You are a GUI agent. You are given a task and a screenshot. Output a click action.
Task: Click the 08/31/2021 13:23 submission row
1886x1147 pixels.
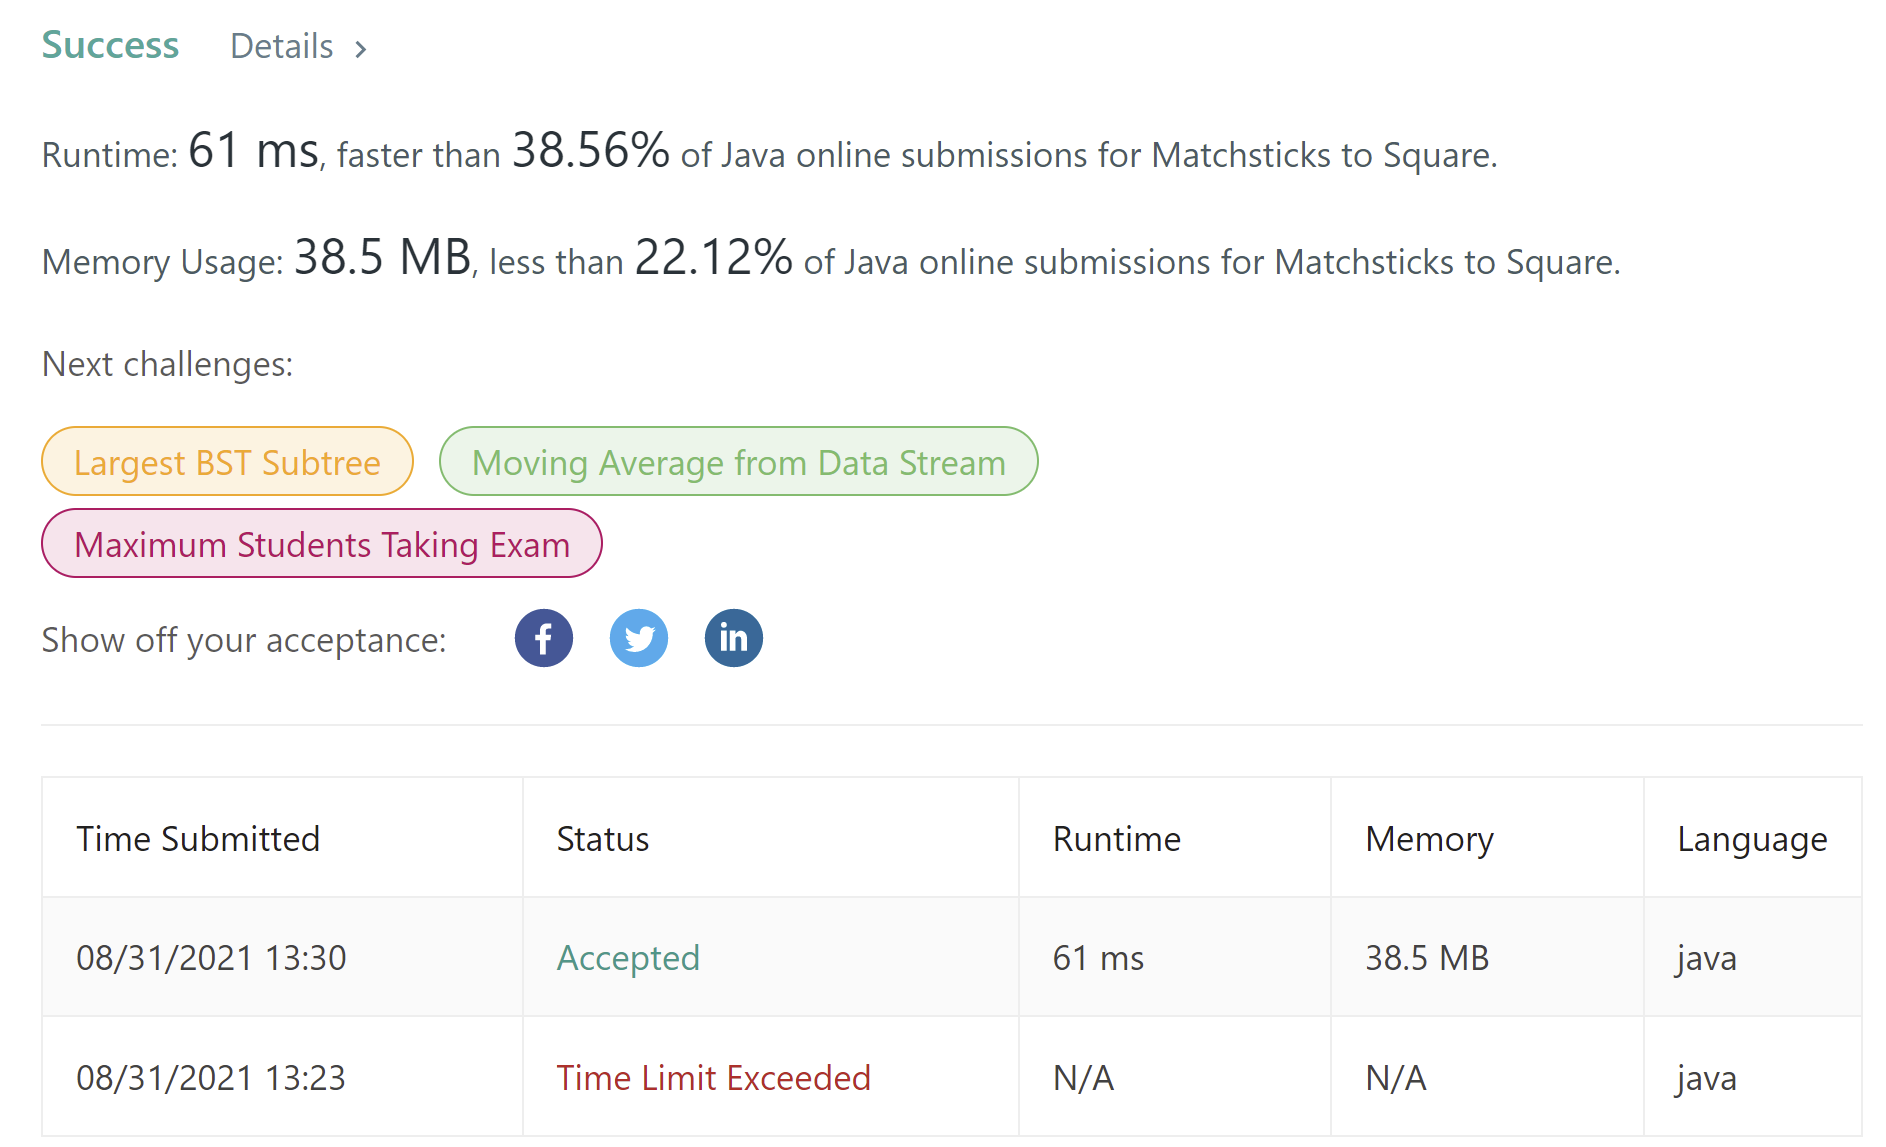point(952,1077)
